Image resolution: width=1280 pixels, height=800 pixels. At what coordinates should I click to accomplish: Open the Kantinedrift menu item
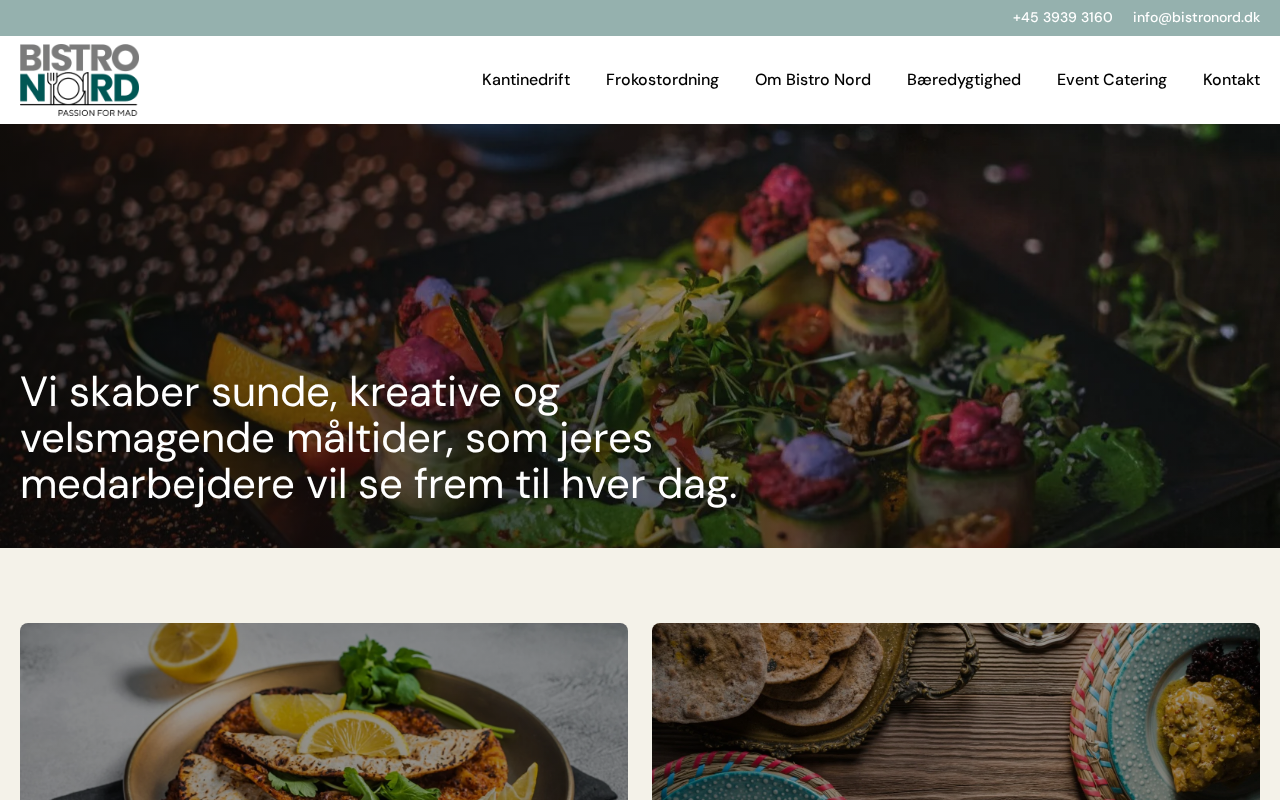[x=526, y=80]
